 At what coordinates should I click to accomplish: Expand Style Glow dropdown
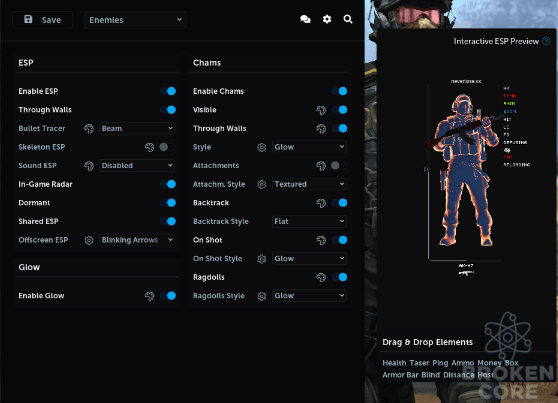click(x=309, y=147)
